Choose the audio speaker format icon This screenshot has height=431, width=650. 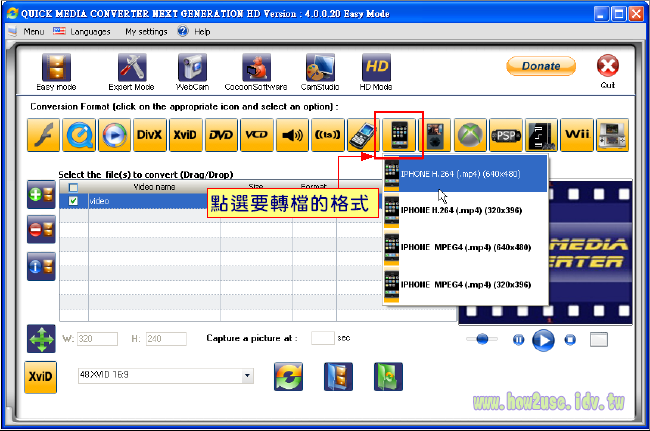point(291,134)
